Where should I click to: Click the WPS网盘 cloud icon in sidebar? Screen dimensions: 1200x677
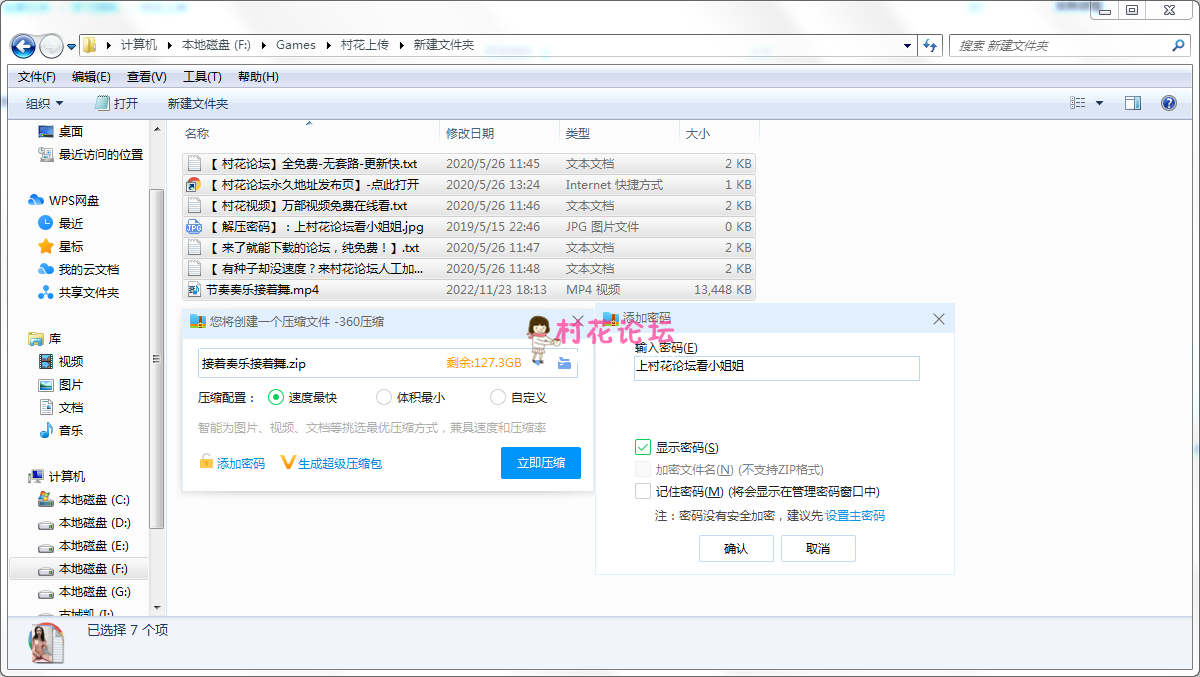point(37,201)
